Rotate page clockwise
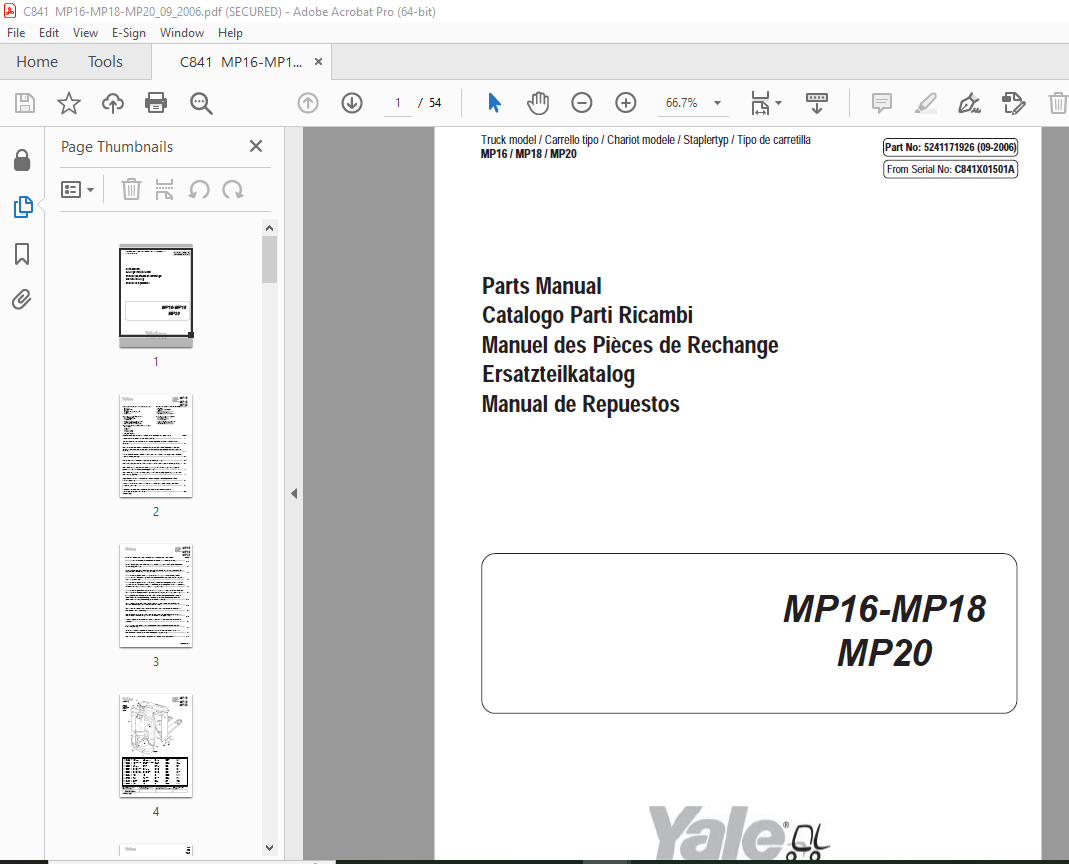Viewport: 1069px width, 864px height. (232, 189)
